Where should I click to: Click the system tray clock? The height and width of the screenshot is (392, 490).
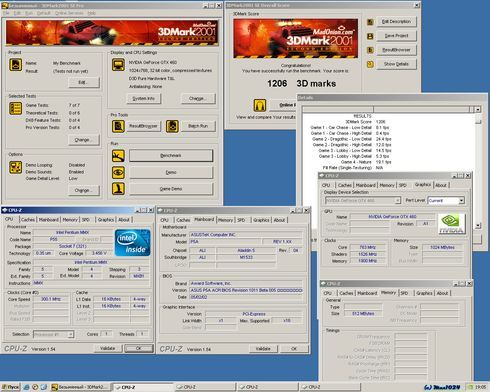[480, 387]
